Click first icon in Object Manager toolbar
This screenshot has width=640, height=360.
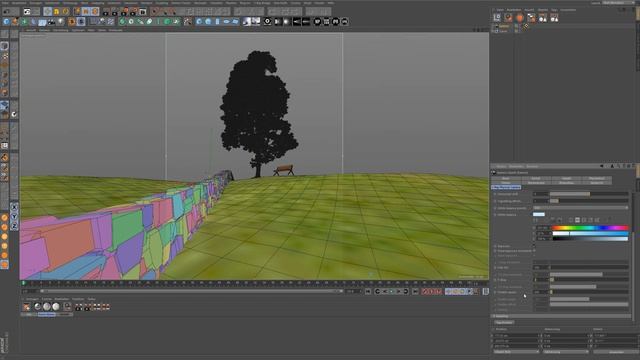[x=497, y=18]
